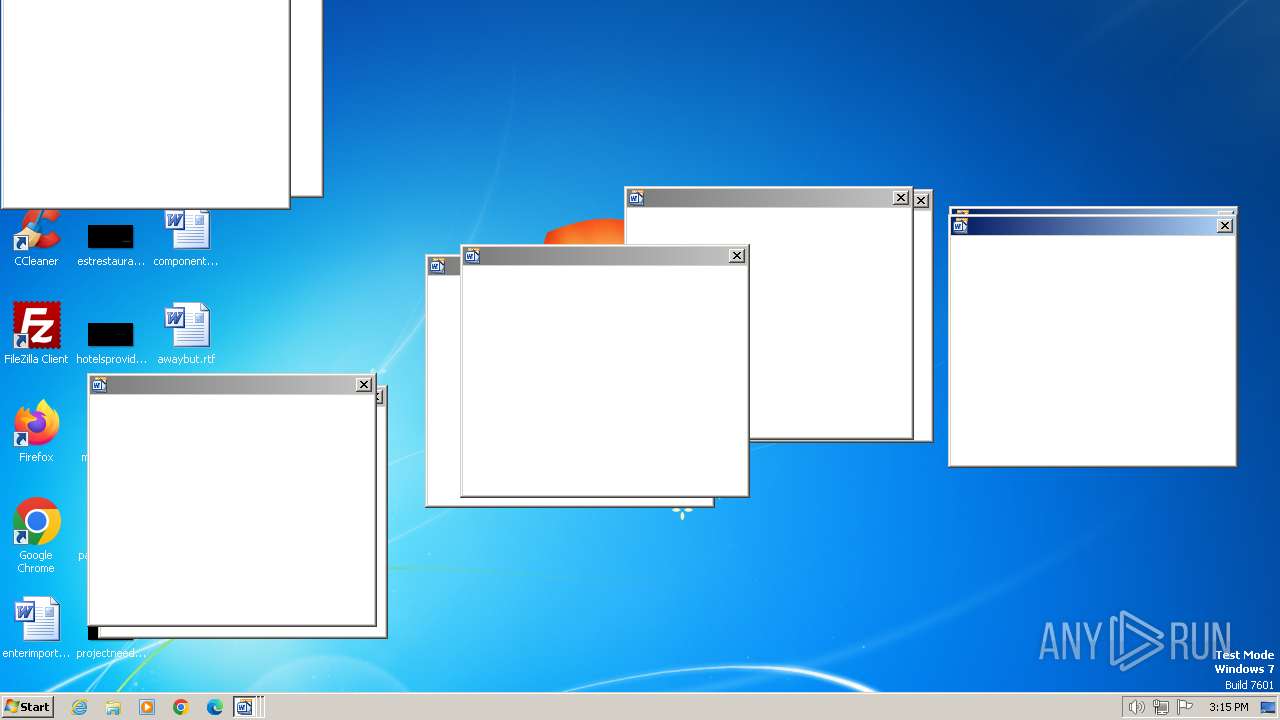Screen dimensions: 1280x720
Task: Select the awaybut.rtf document icon
Action: click(186, 334)
